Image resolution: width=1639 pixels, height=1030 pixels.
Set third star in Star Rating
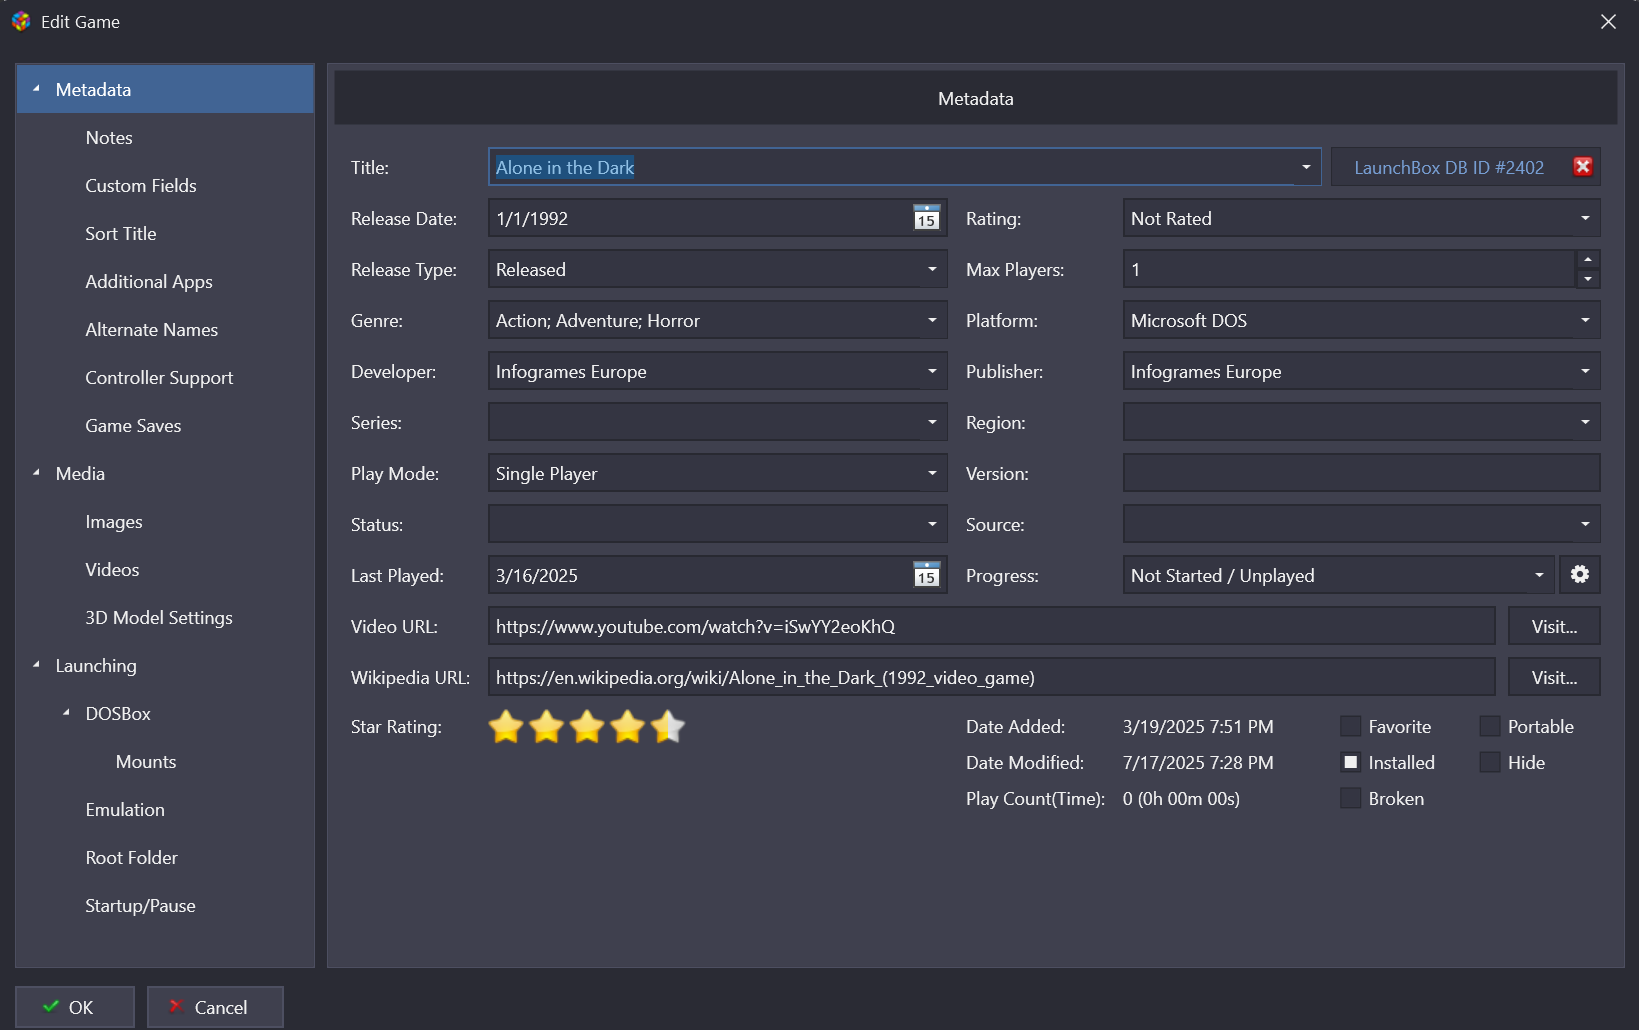(587, 727)
